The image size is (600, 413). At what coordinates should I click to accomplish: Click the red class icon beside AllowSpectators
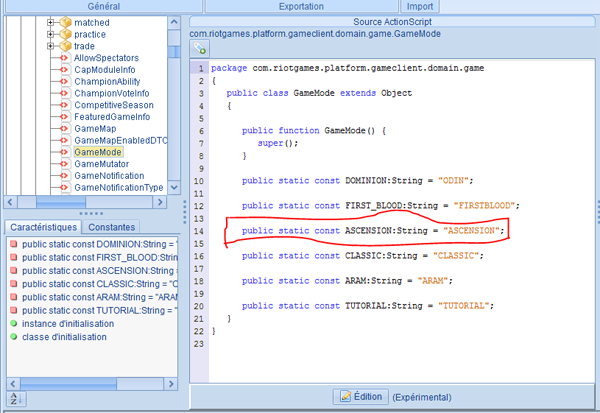point(65,59)
